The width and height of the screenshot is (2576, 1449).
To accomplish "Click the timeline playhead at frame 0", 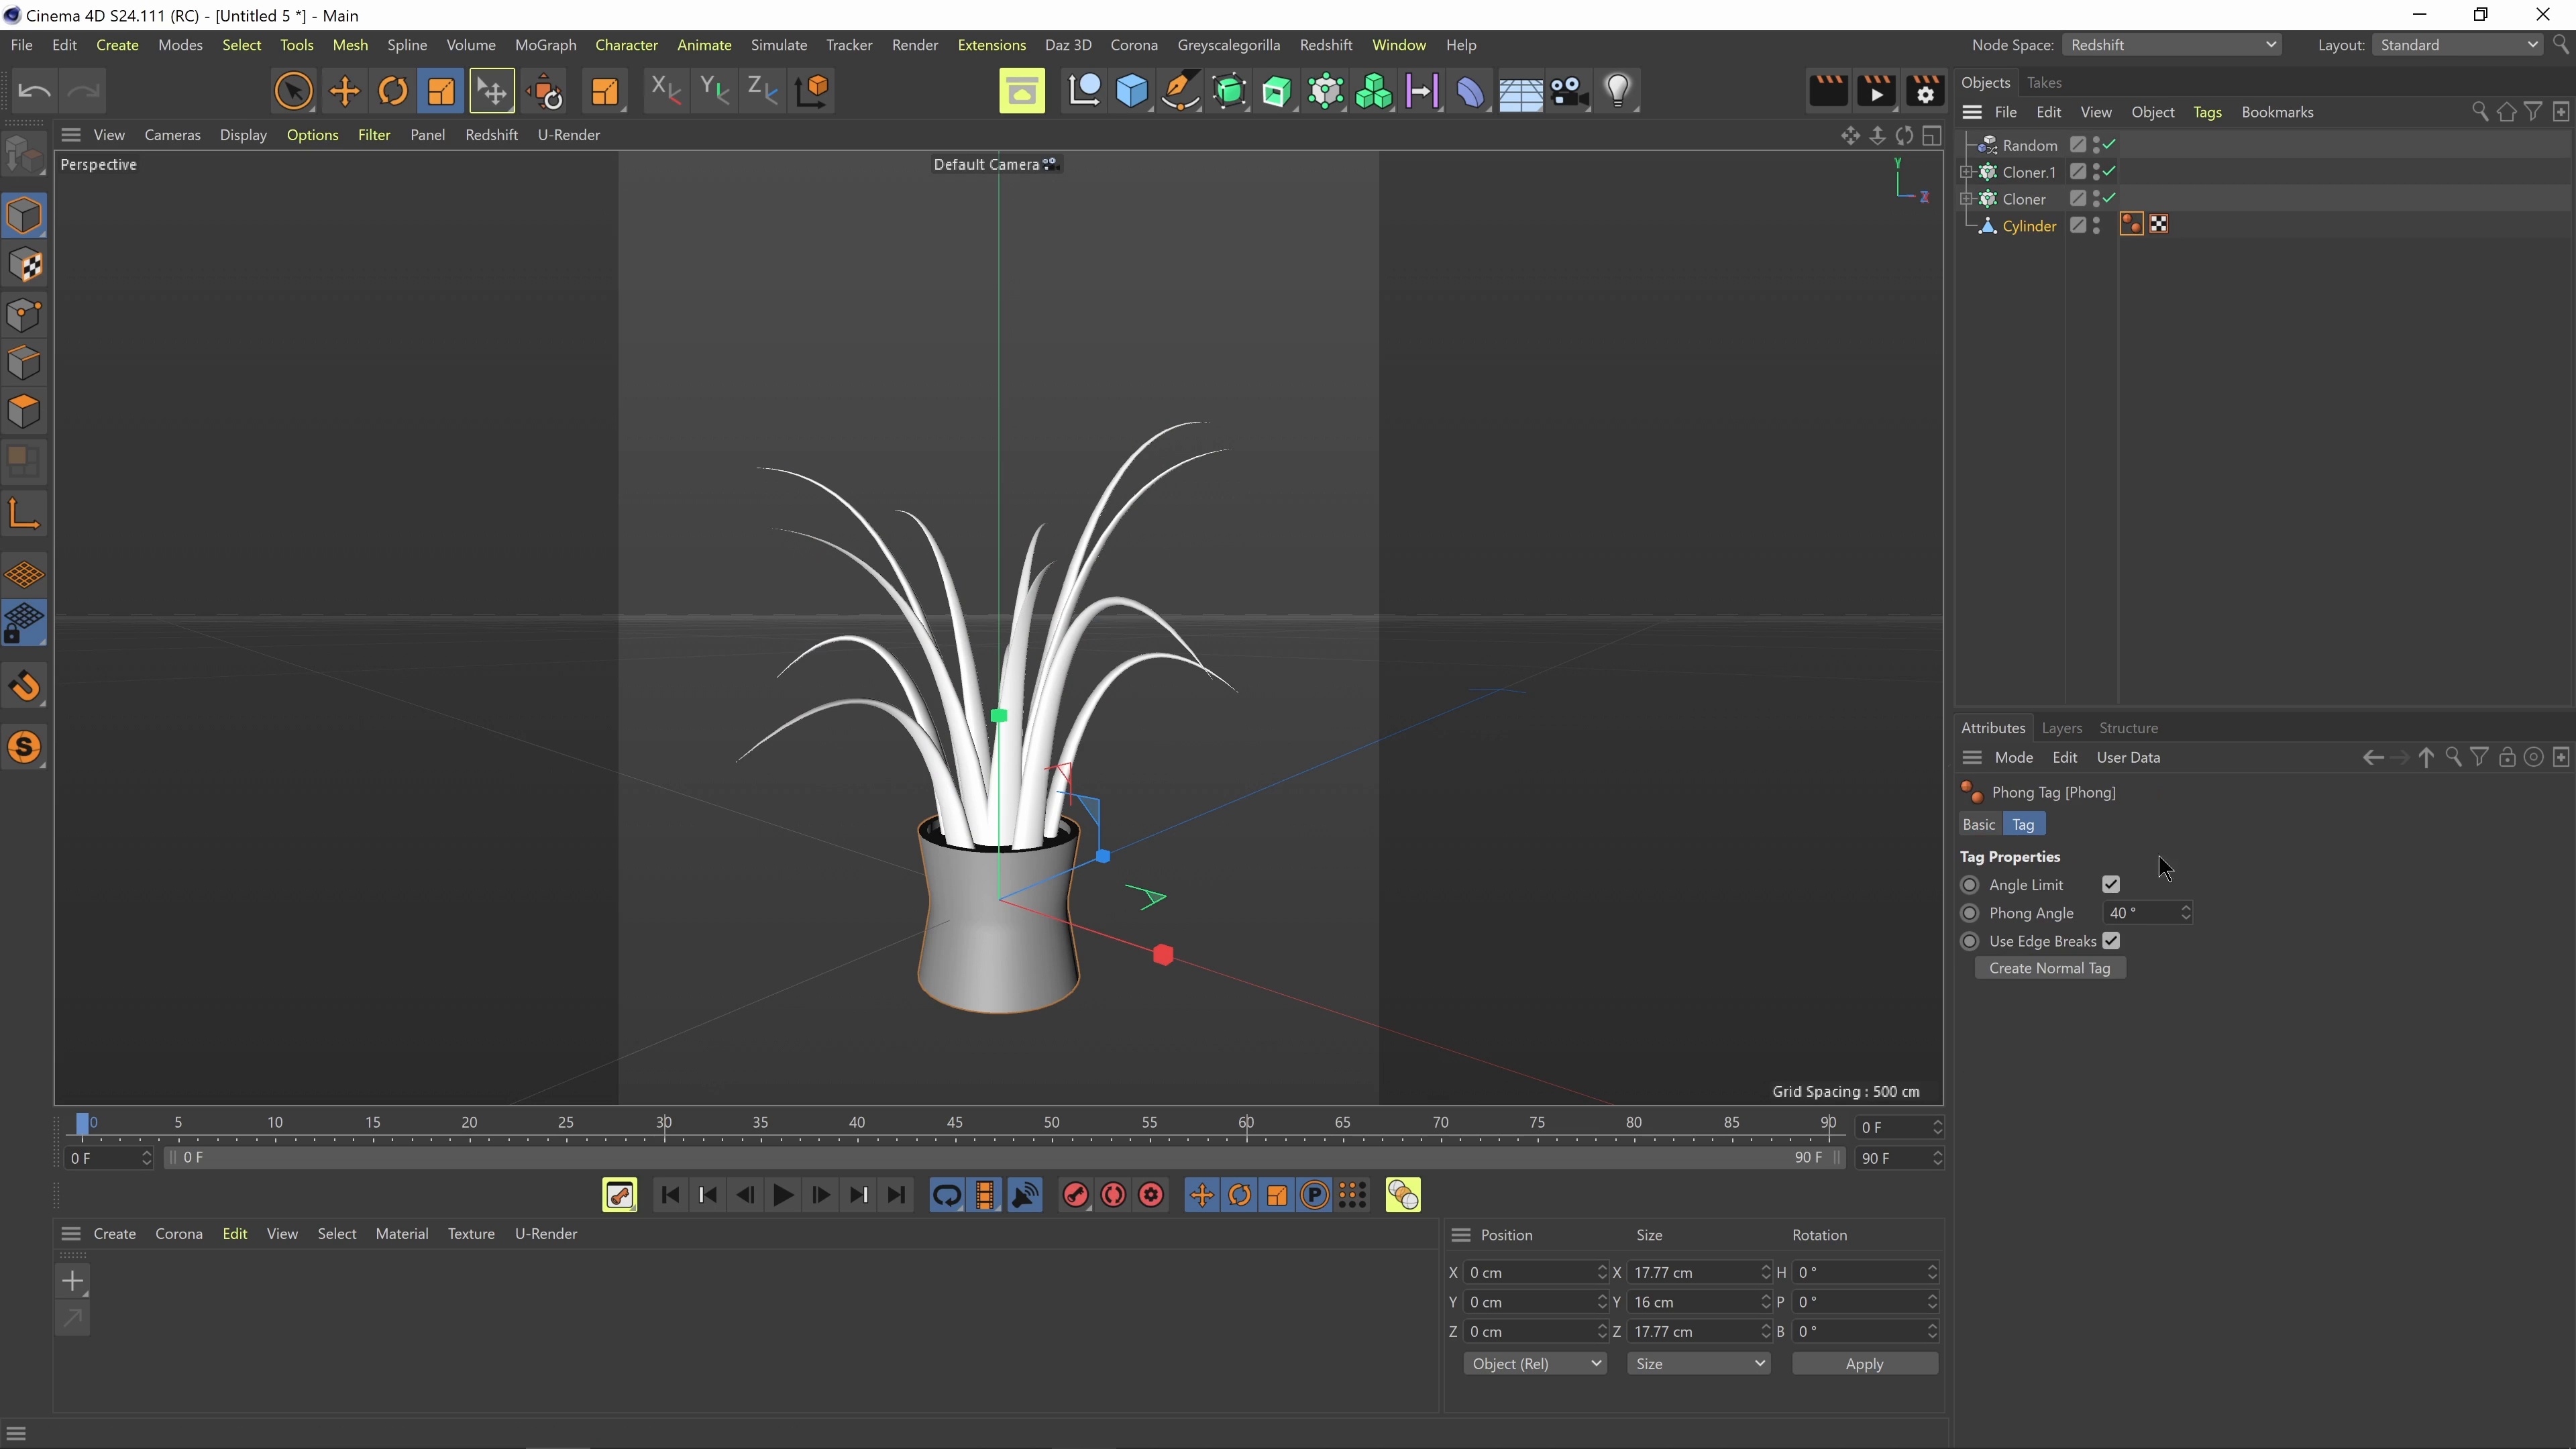I will tap(84, 1124).
